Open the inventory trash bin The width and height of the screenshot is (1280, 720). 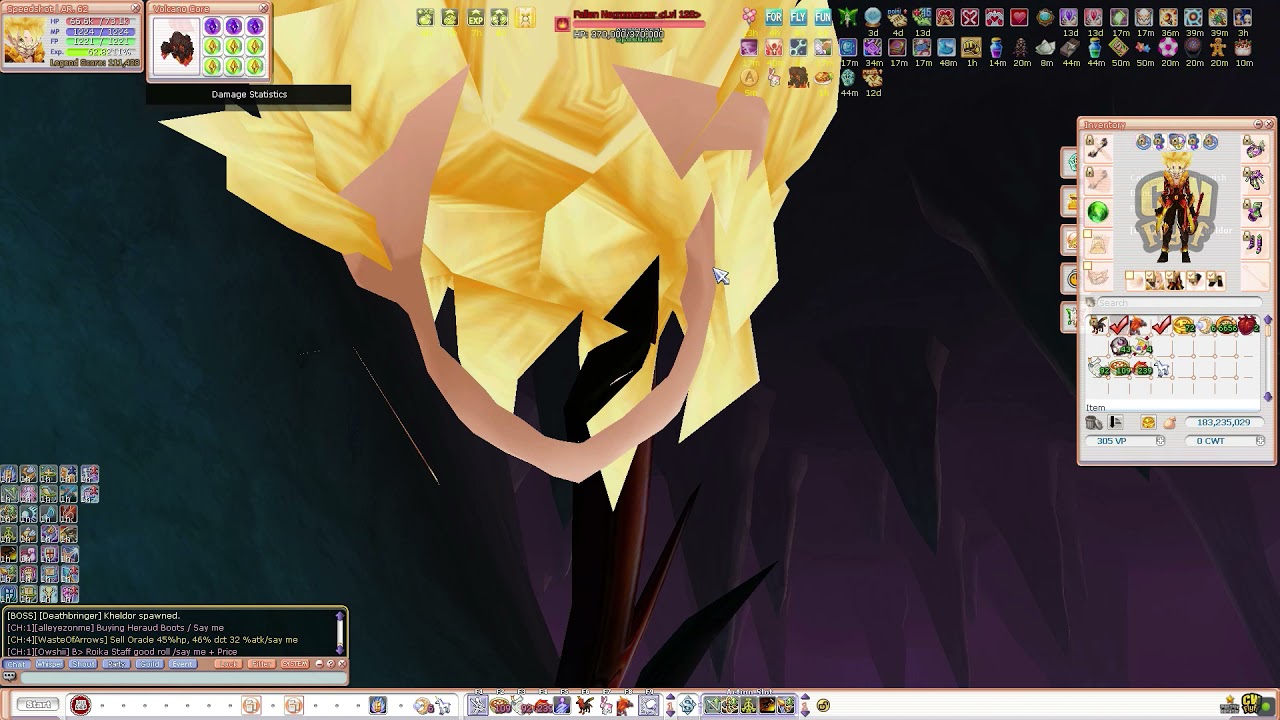(x=1094, y=423)
